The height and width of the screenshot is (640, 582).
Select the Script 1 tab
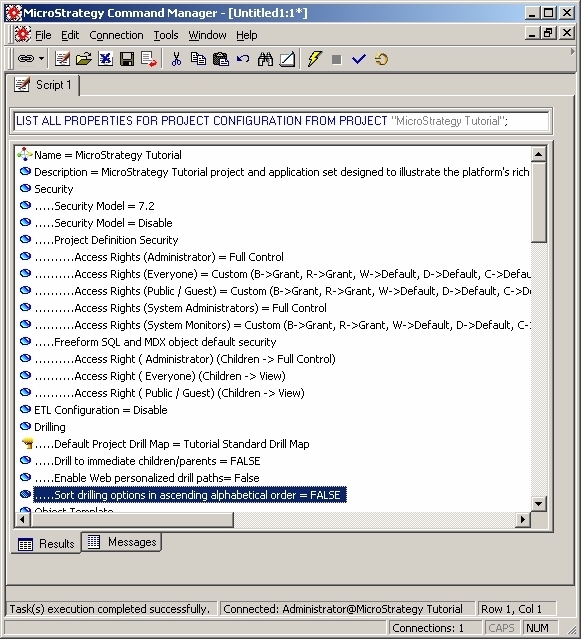(44, 85)
